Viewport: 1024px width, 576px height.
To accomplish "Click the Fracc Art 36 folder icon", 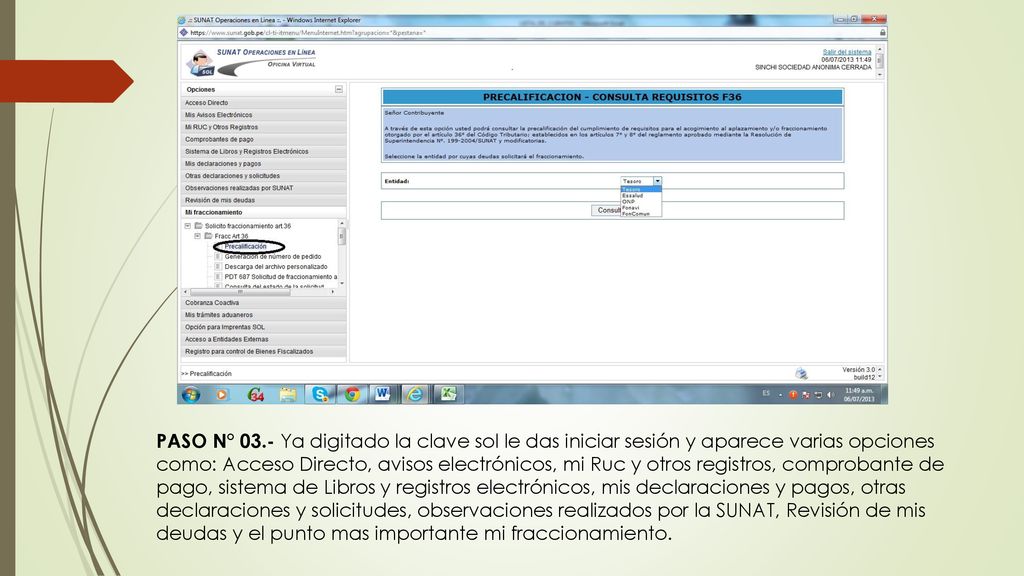I will pyautogui.click(x=208, y=236).
